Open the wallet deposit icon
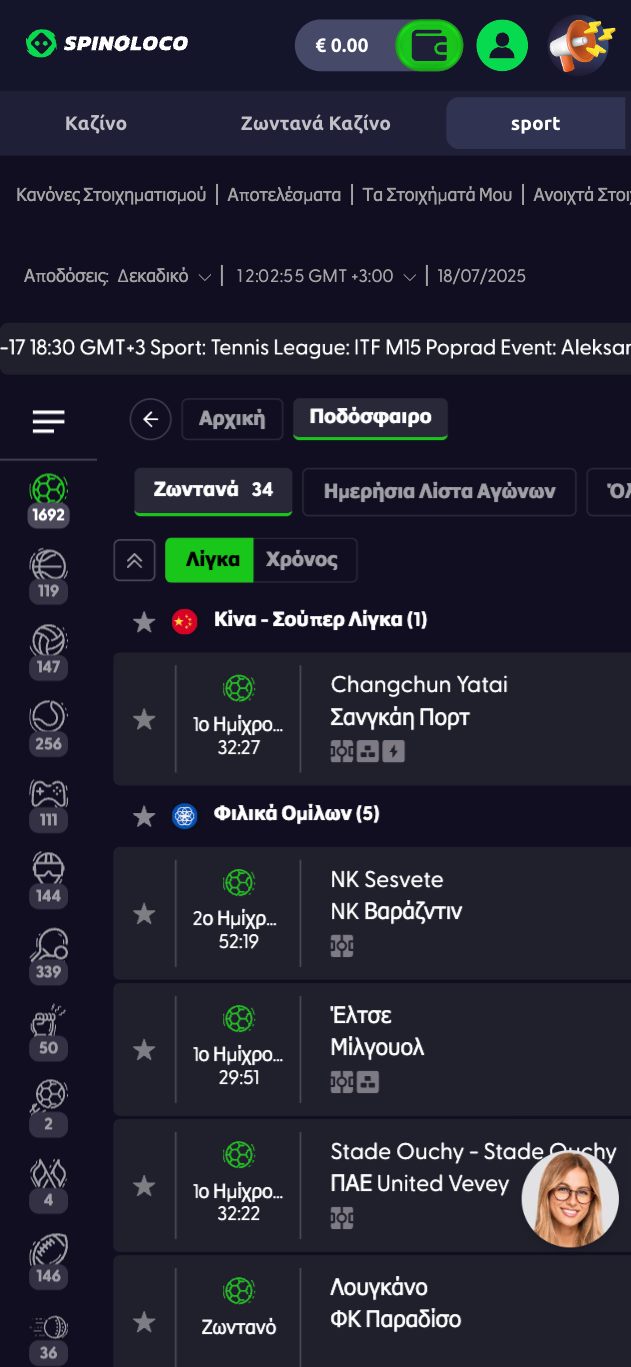The width and height of the screenshot is (631, 1367). 429,45
